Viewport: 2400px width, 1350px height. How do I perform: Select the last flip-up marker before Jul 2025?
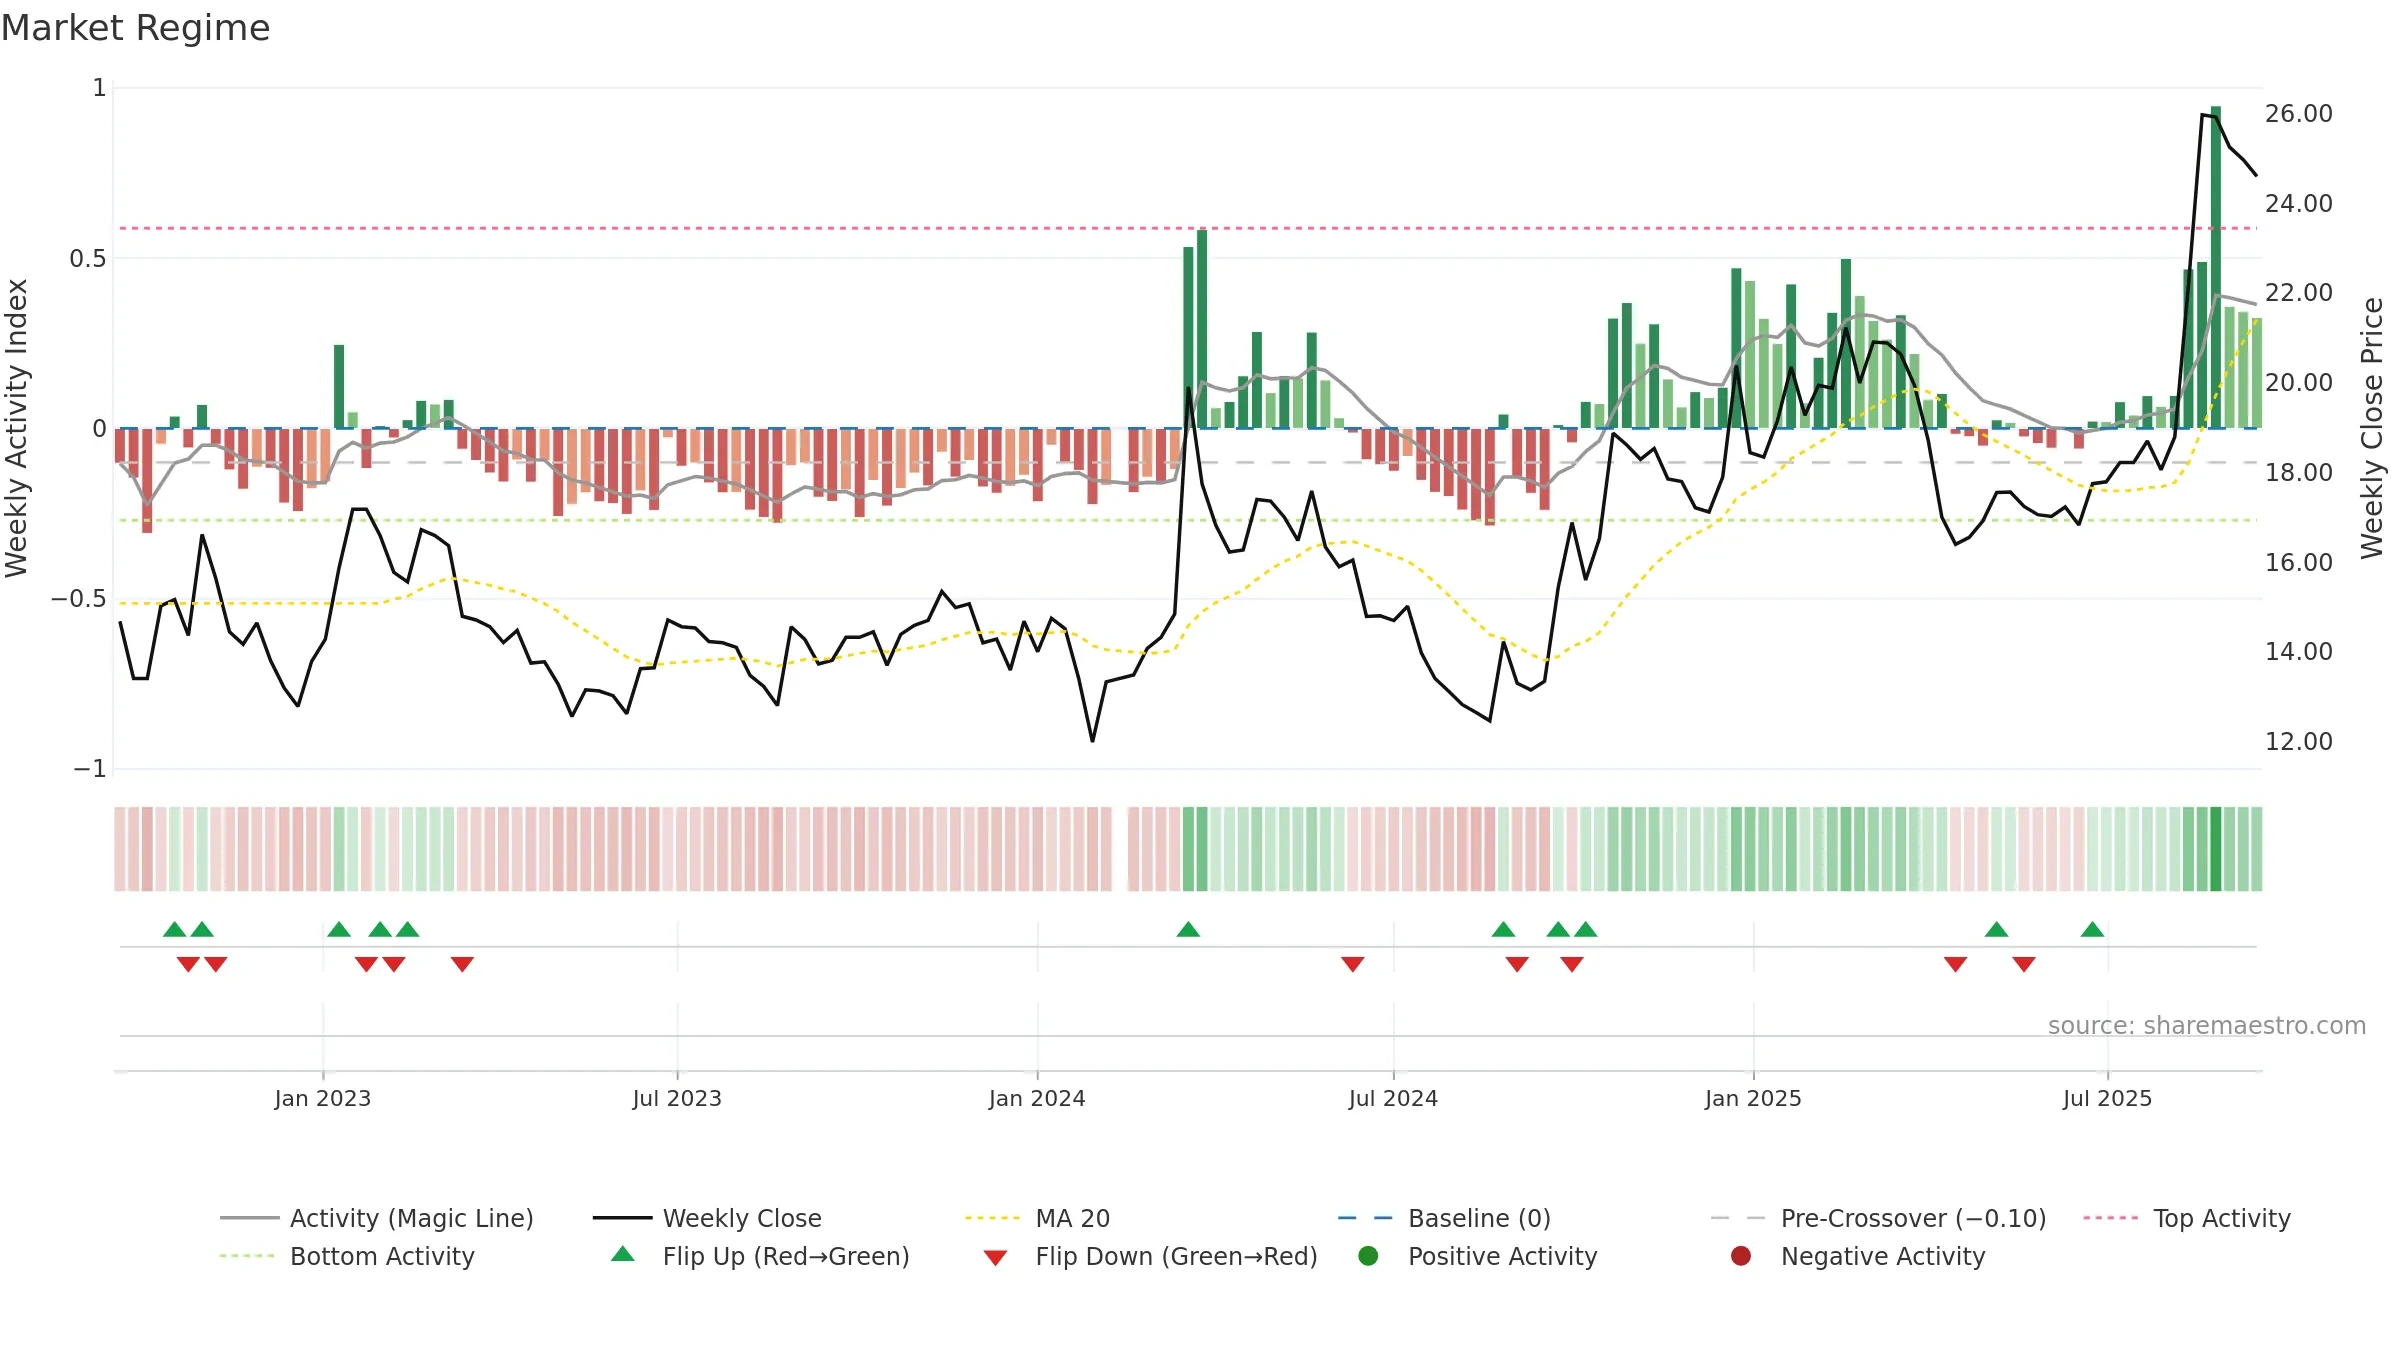coord(2093,930)
